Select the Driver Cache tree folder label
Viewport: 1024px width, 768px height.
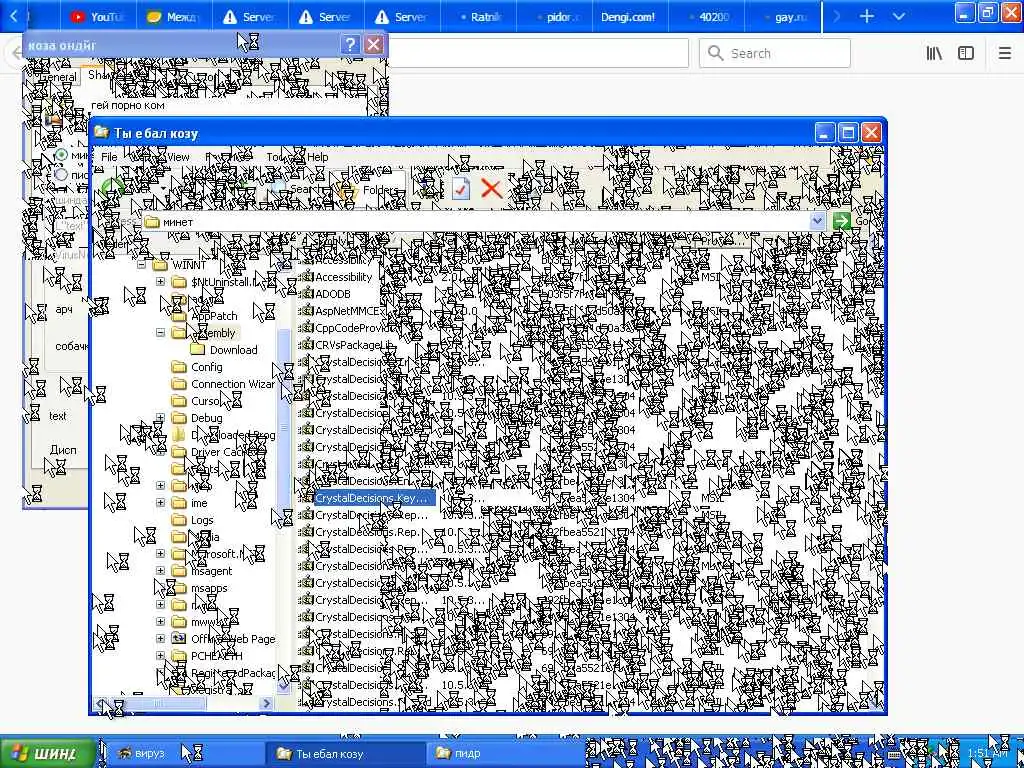[223, 452]
